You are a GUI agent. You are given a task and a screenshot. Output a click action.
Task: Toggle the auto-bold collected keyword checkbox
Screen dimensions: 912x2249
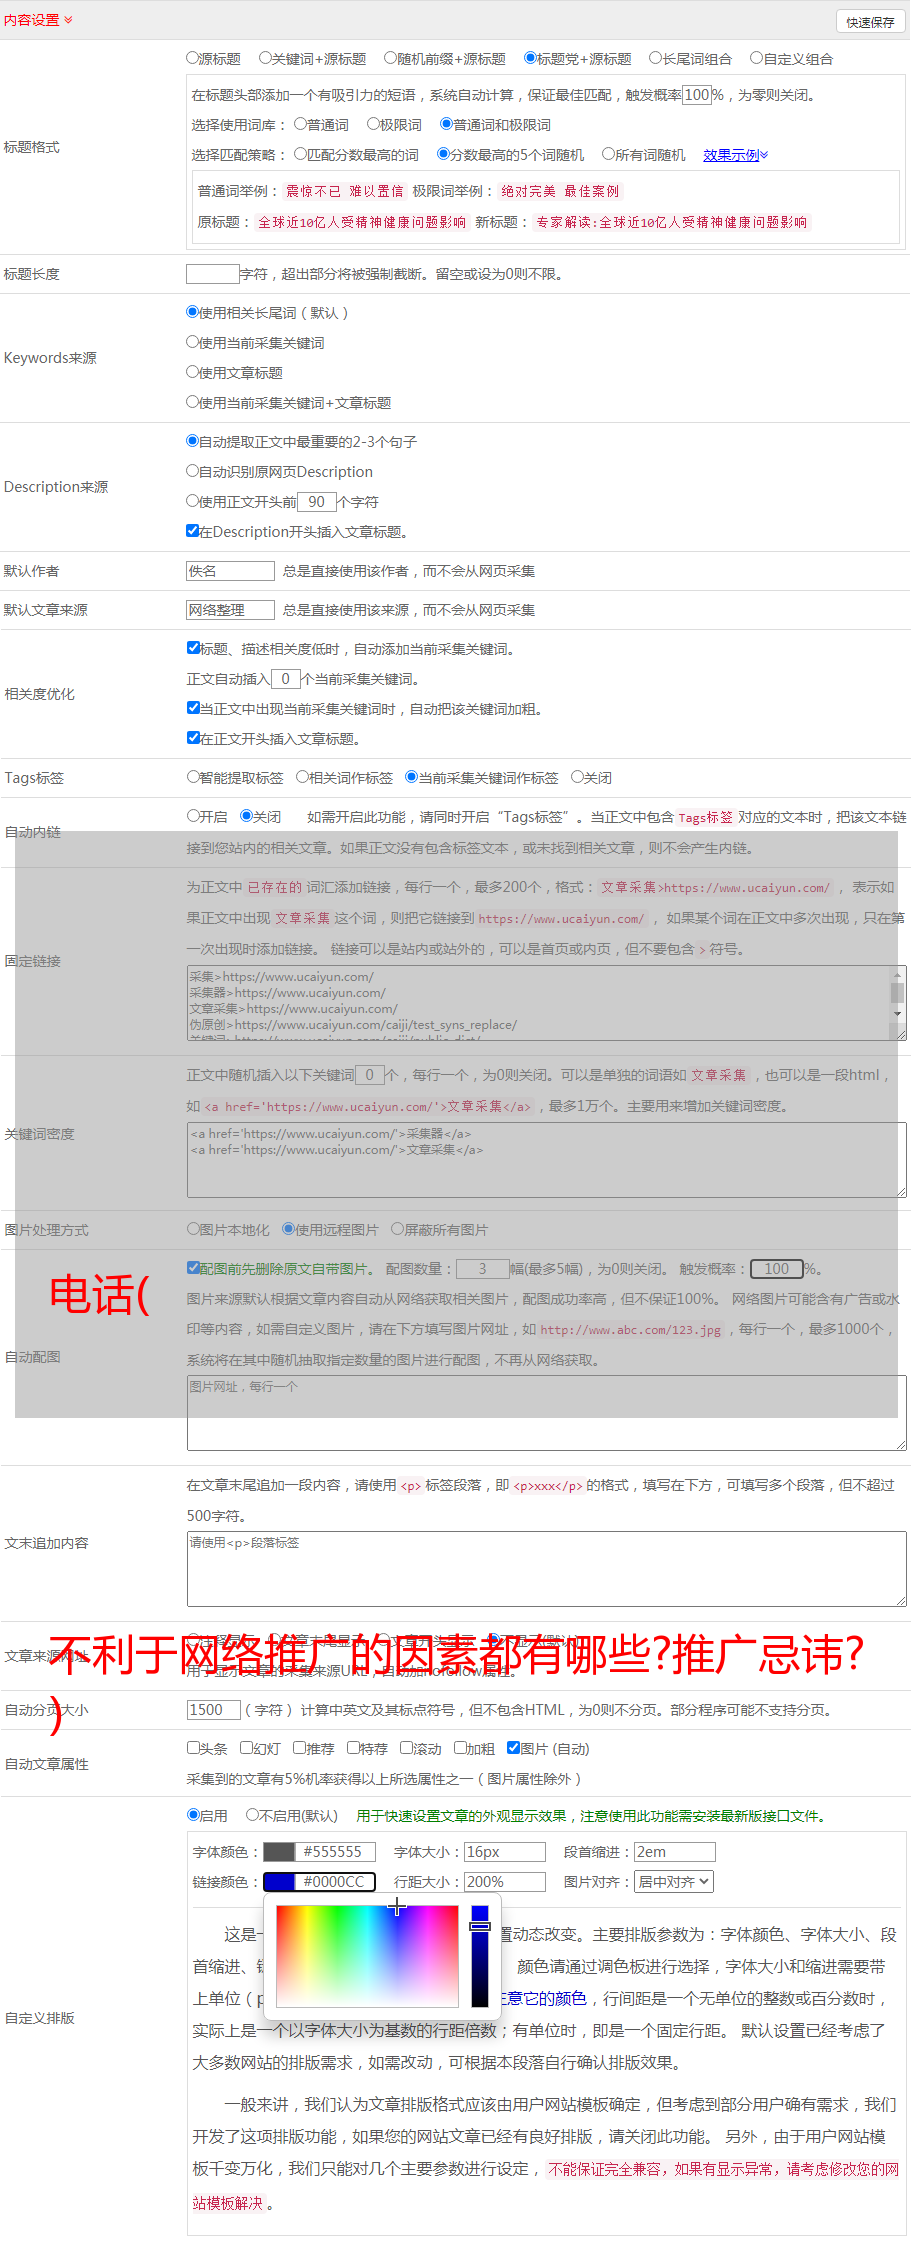193,709
